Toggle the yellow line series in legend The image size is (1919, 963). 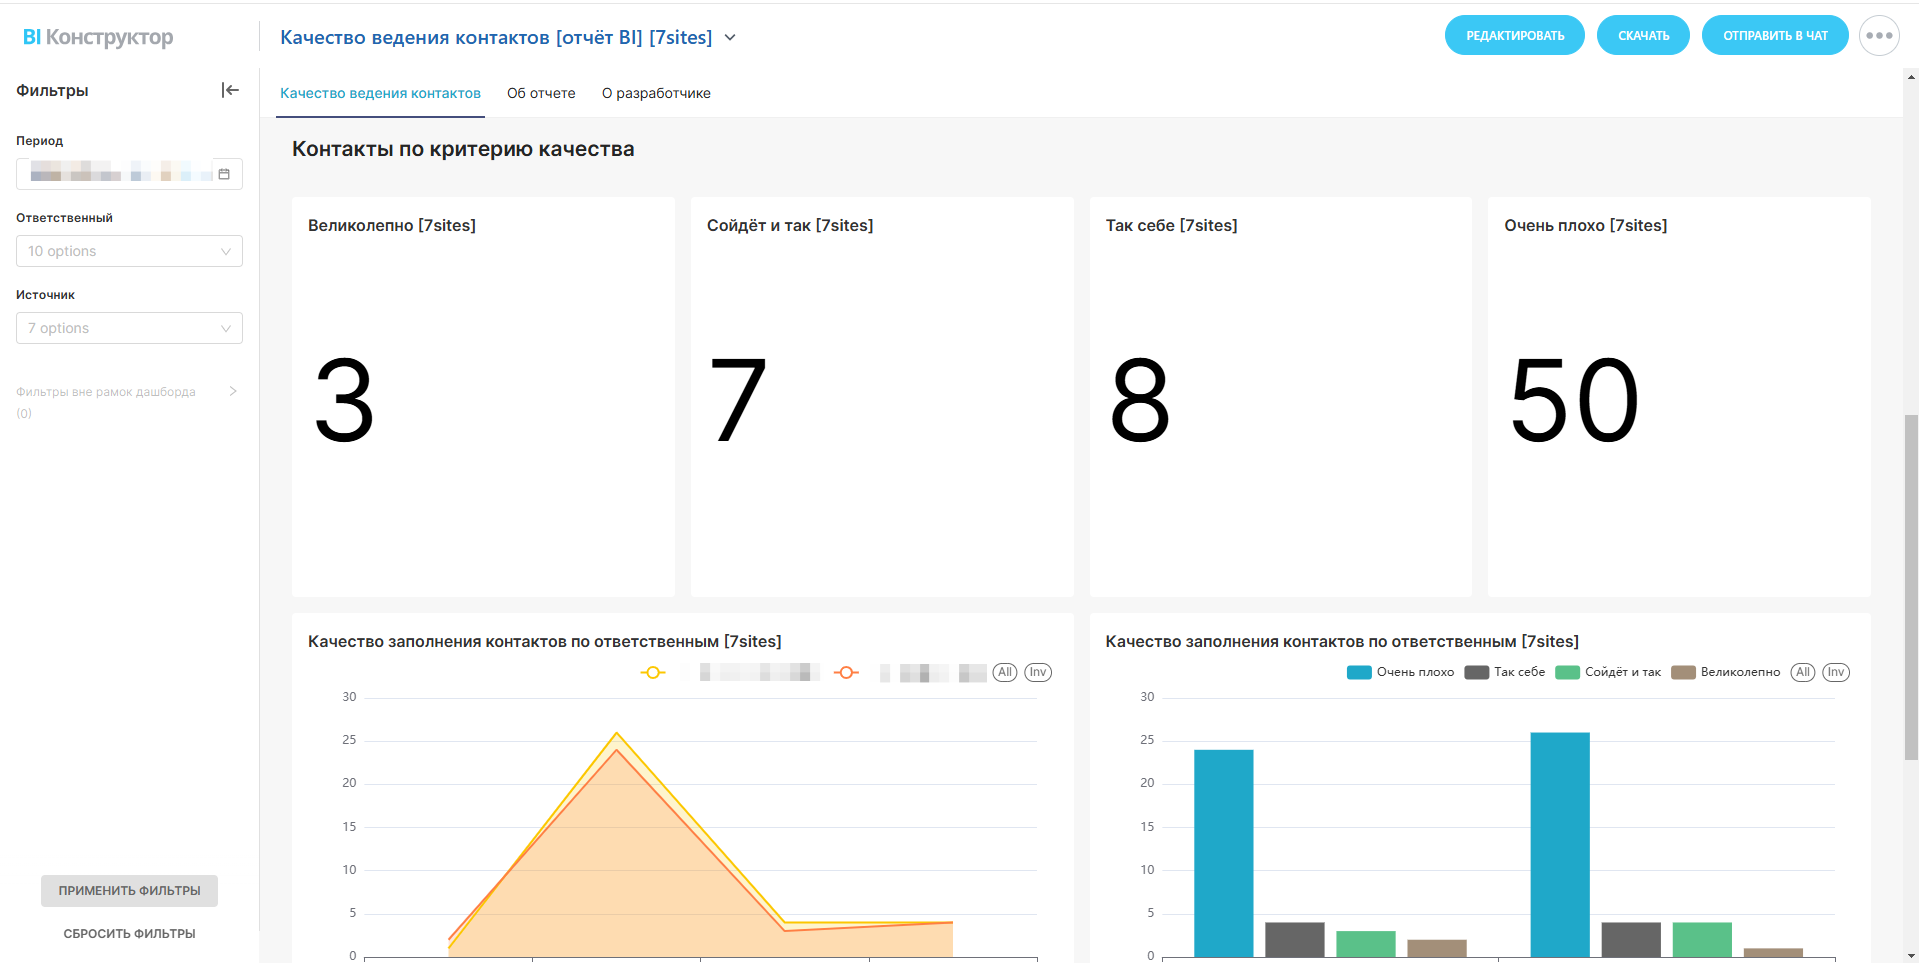tap(653, 673)
